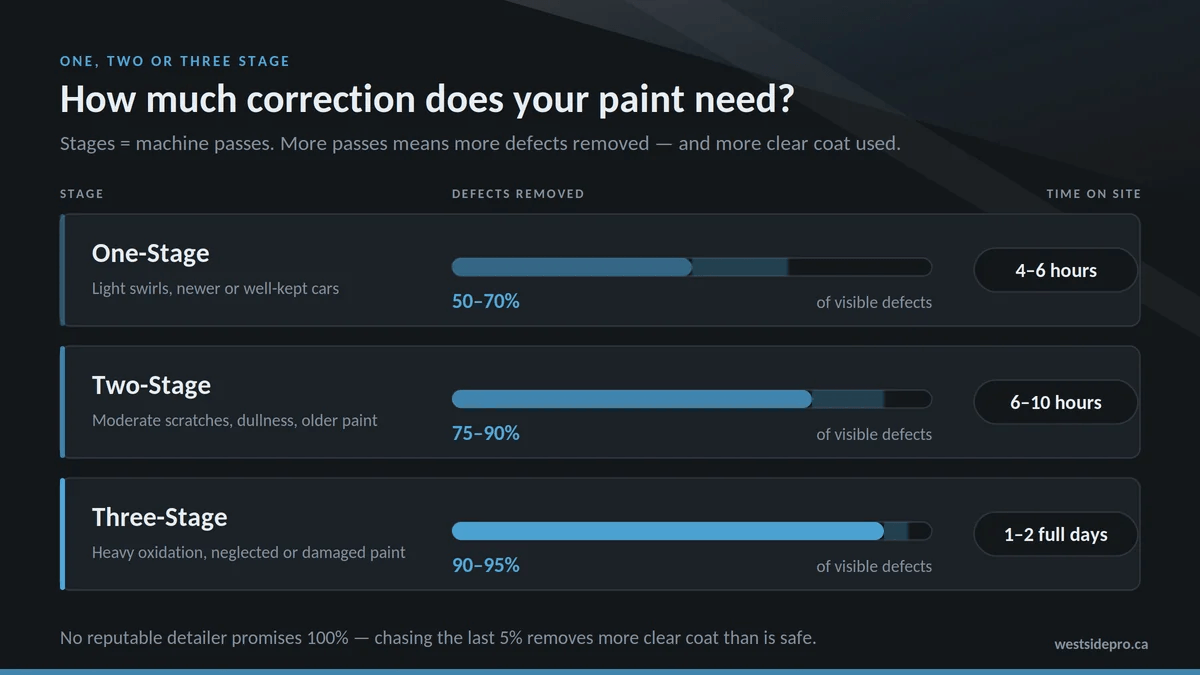Click the 90–95% percentage label
The image size is (1200, 675).
pos(486,565)
